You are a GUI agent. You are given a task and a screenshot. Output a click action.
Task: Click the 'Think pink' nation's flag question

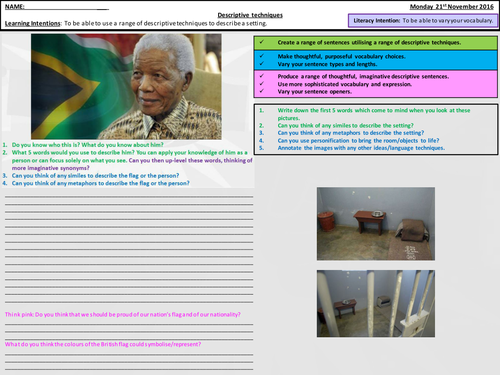123,314
